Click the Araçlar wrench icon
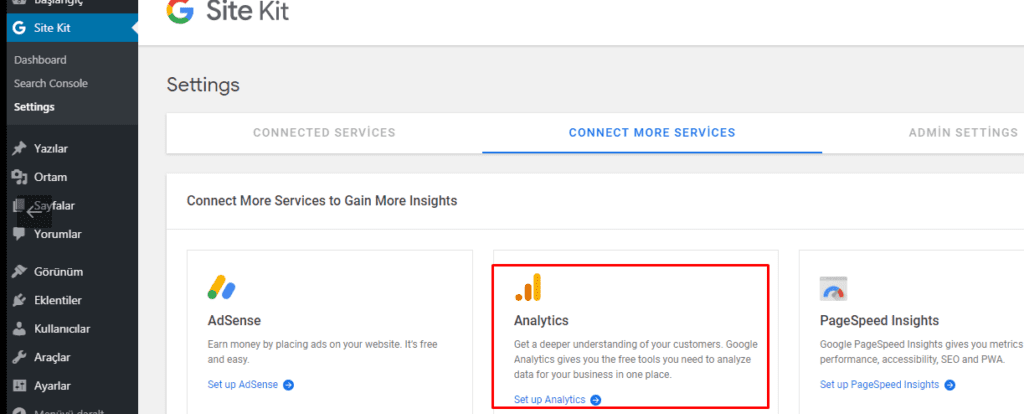1024x414 pixels. (20, 357)
